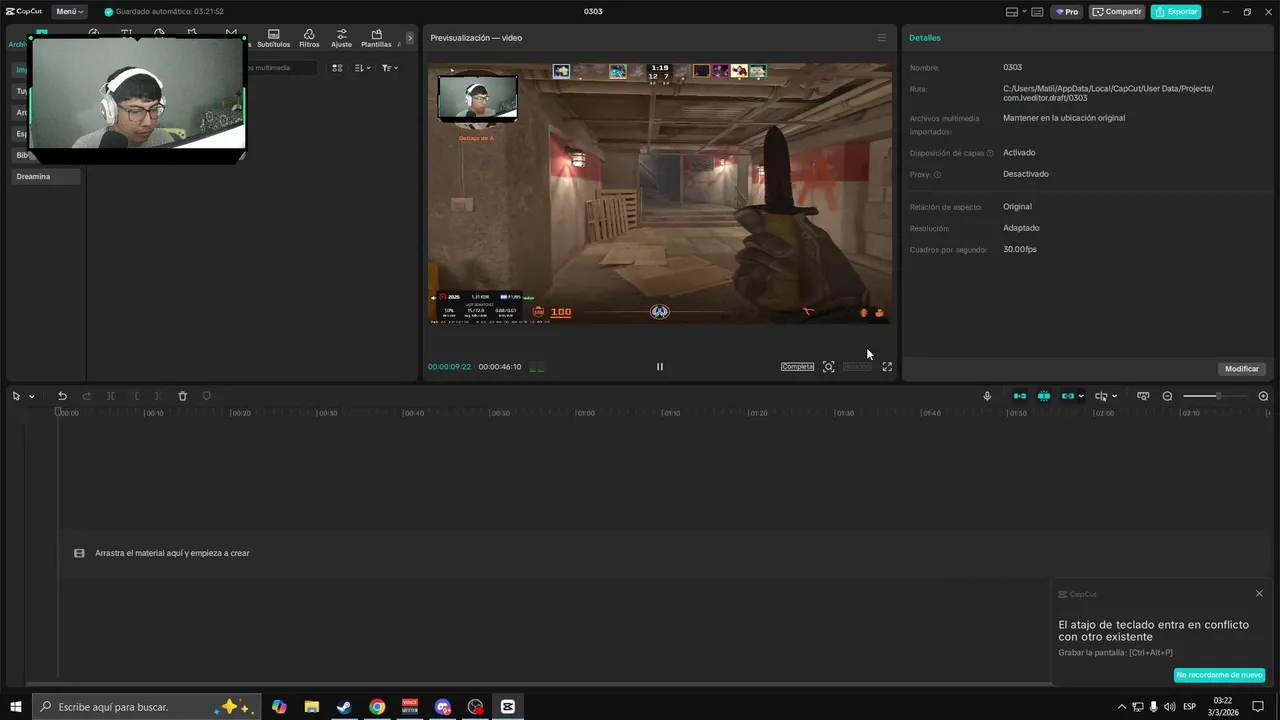Toggle preview axis icon
This screenshot has height=720, width=1280.
1101,396
